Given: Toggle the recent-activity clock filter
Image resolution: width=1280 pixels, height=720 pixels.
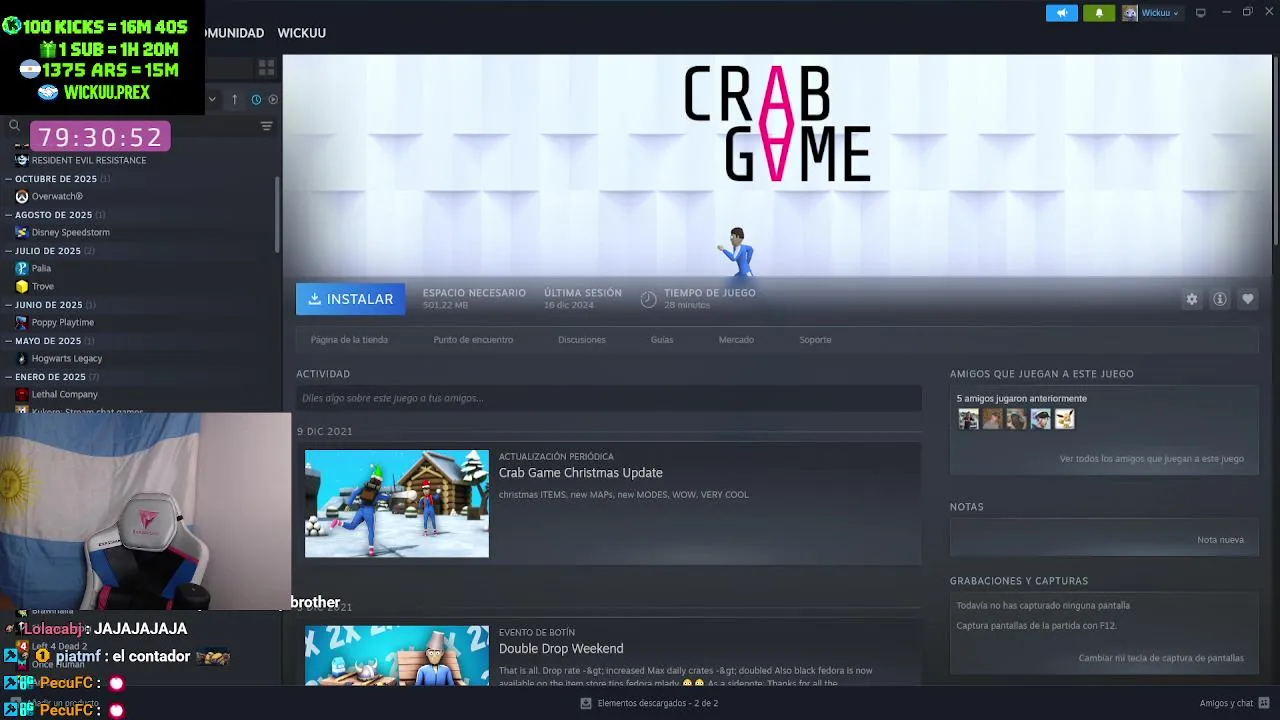Looking at the screenshot, I should click(x=256, y=99).
